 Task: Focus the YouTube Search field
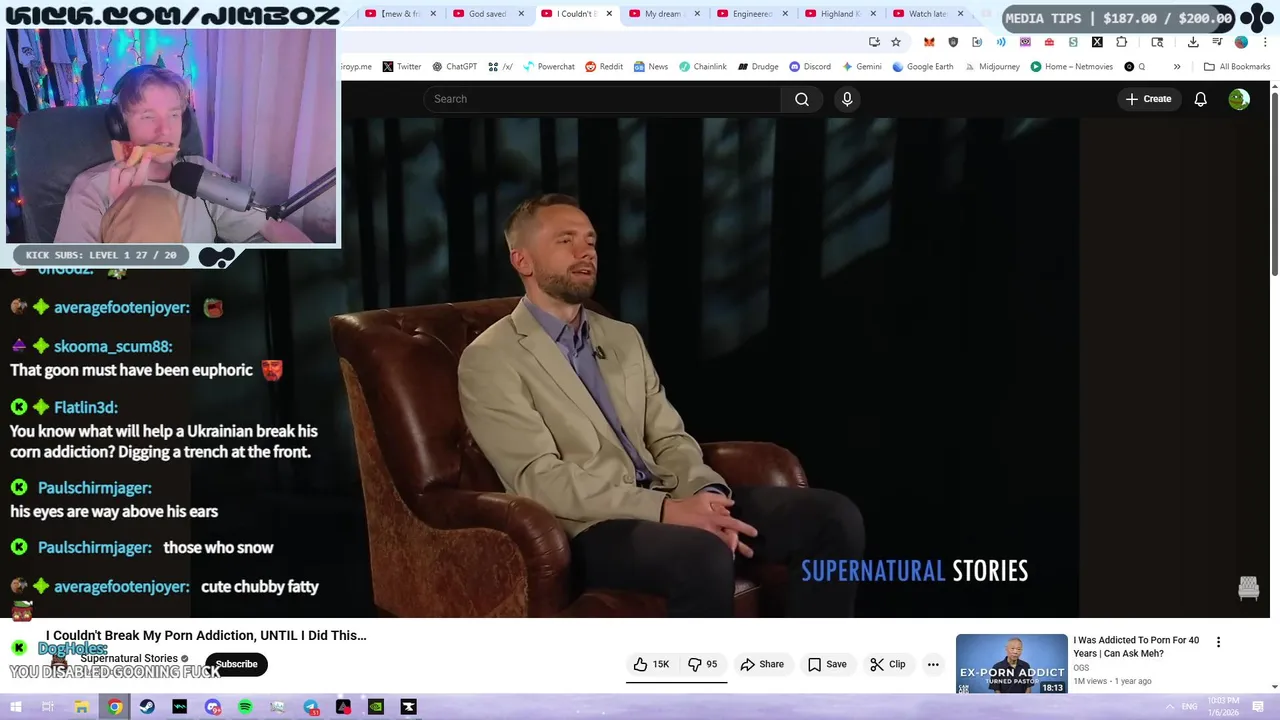[602, 99]
